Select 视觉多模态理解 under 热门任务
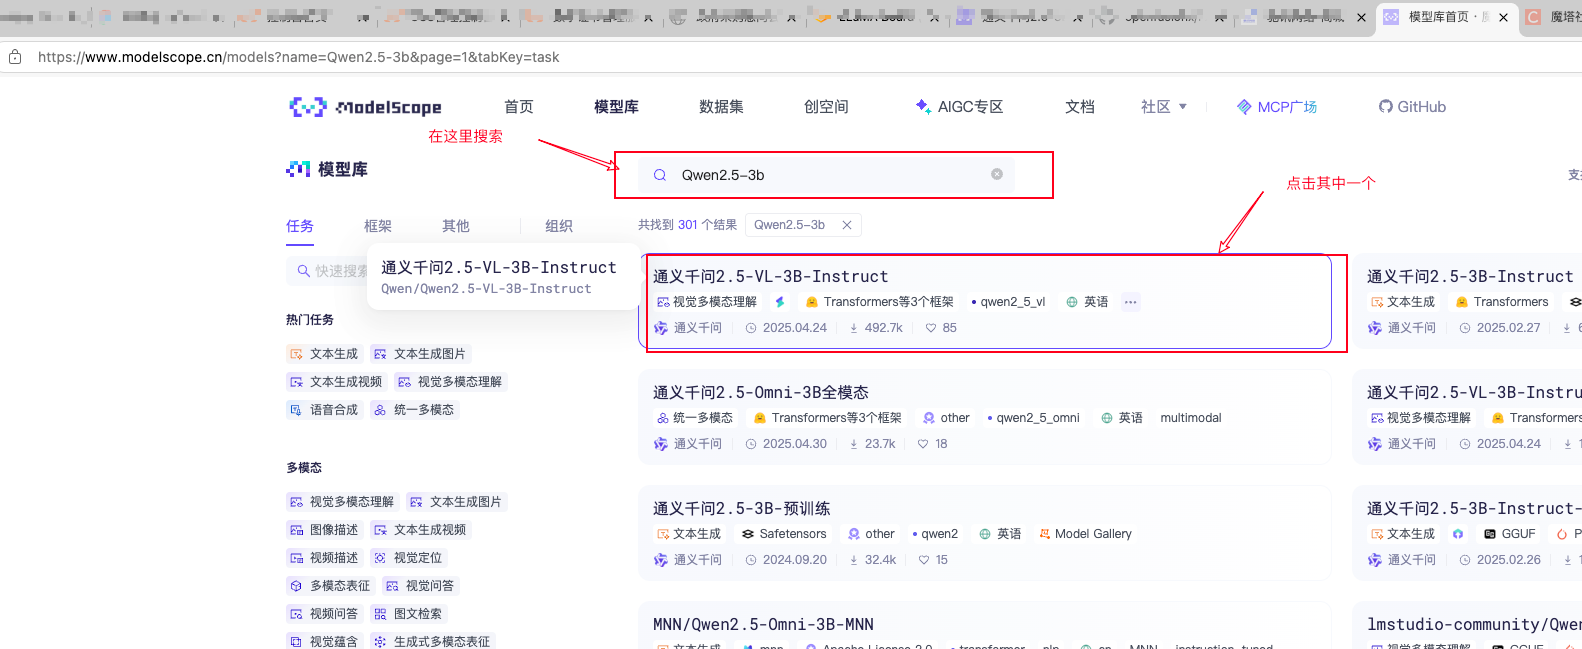The height and width of the screenshot is (649, 1582). click(x=449, y=382)
